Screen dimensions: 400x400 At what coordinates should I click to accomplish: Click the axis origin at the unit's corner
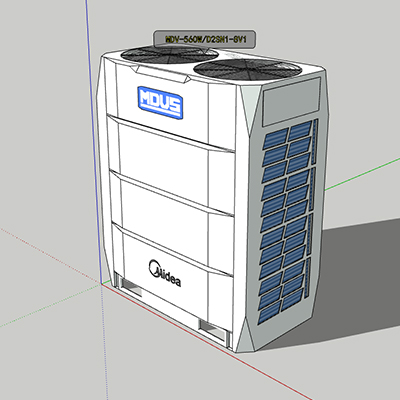pyautogui.click(x=102, y=284)
